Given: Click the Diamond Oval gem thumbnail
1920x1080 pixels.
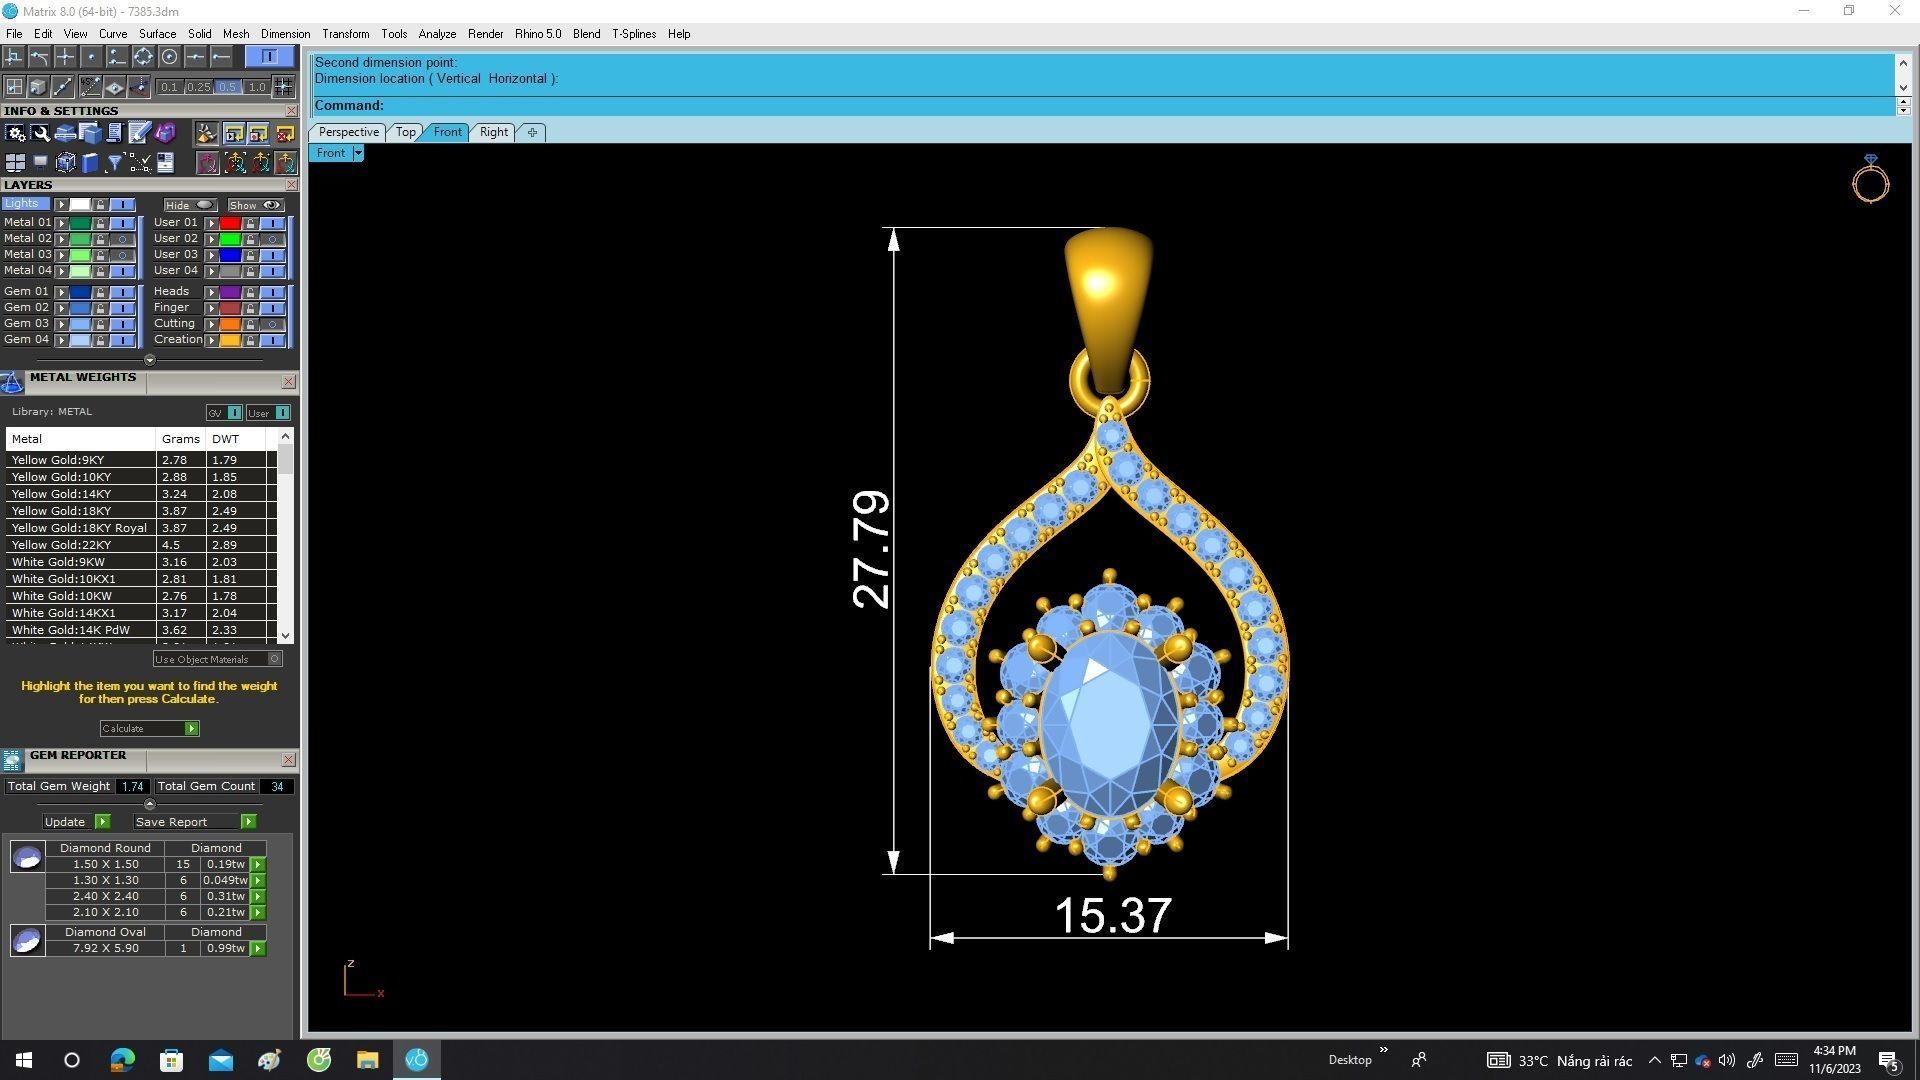Looking at the screenshot, I should (x=27, y=940).
